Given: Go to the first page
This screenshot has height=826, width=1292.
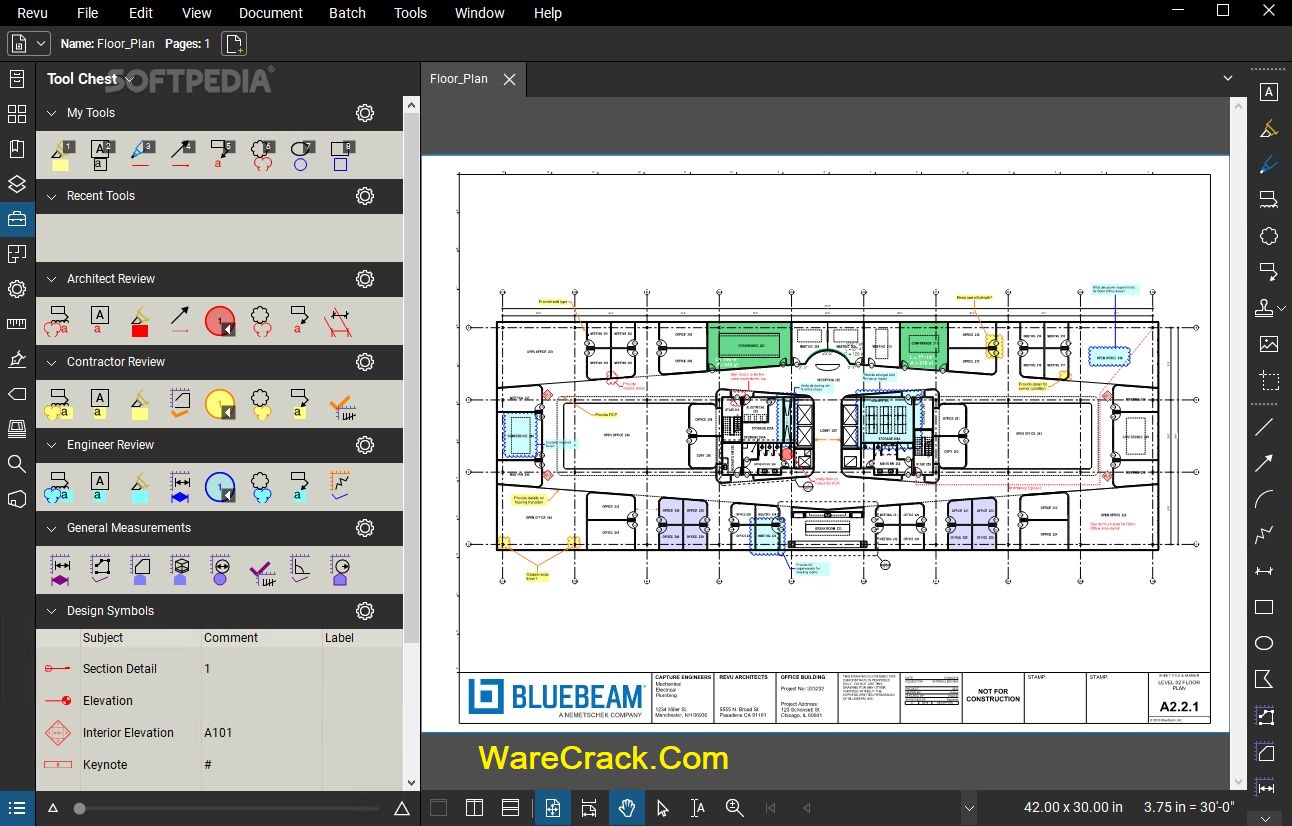Looking at the screenshot, I should pos(770,807).
